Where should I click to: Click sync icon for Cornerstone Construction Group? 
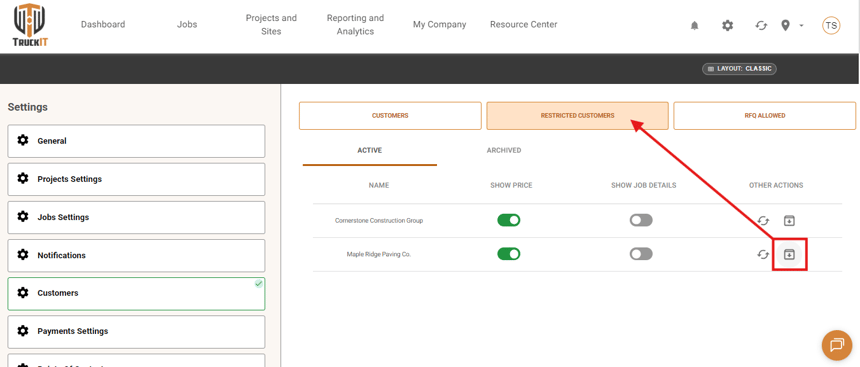763,221
